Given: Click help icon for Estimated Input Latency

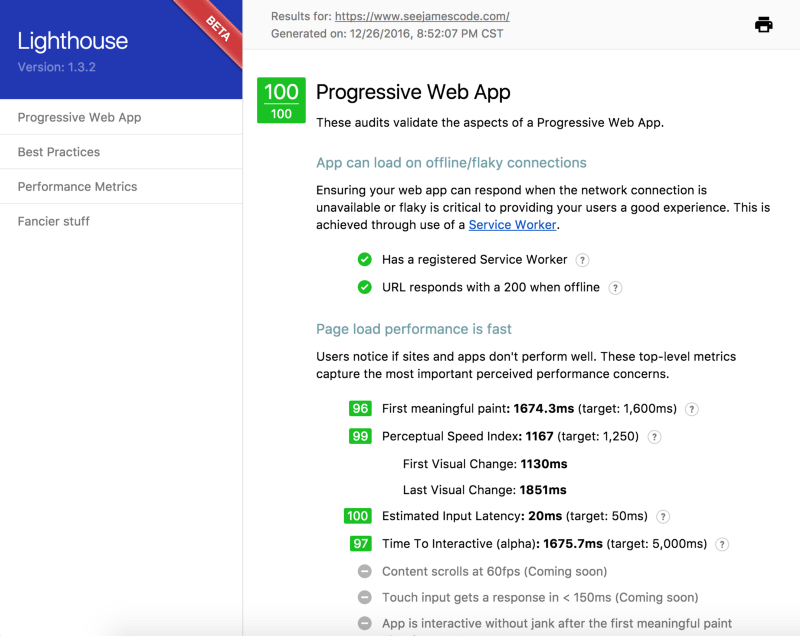Looking at the screenshot, I should point(663,517).
